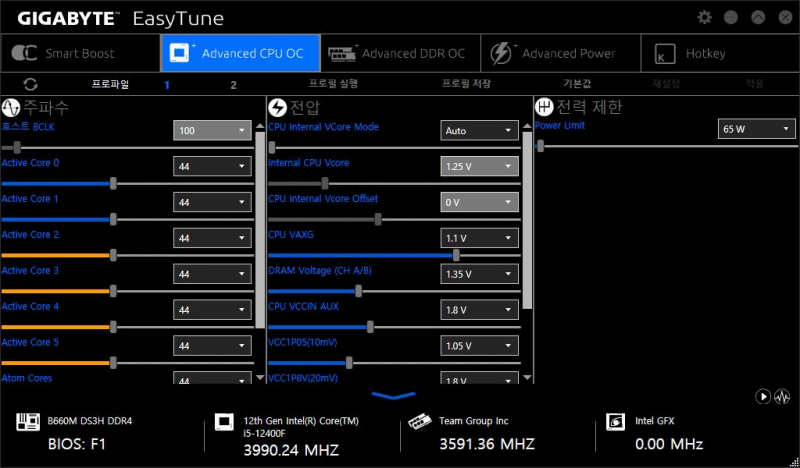Click the voltage panel scrollbar thumb
The image size is (800, 468).
[528, 220]
